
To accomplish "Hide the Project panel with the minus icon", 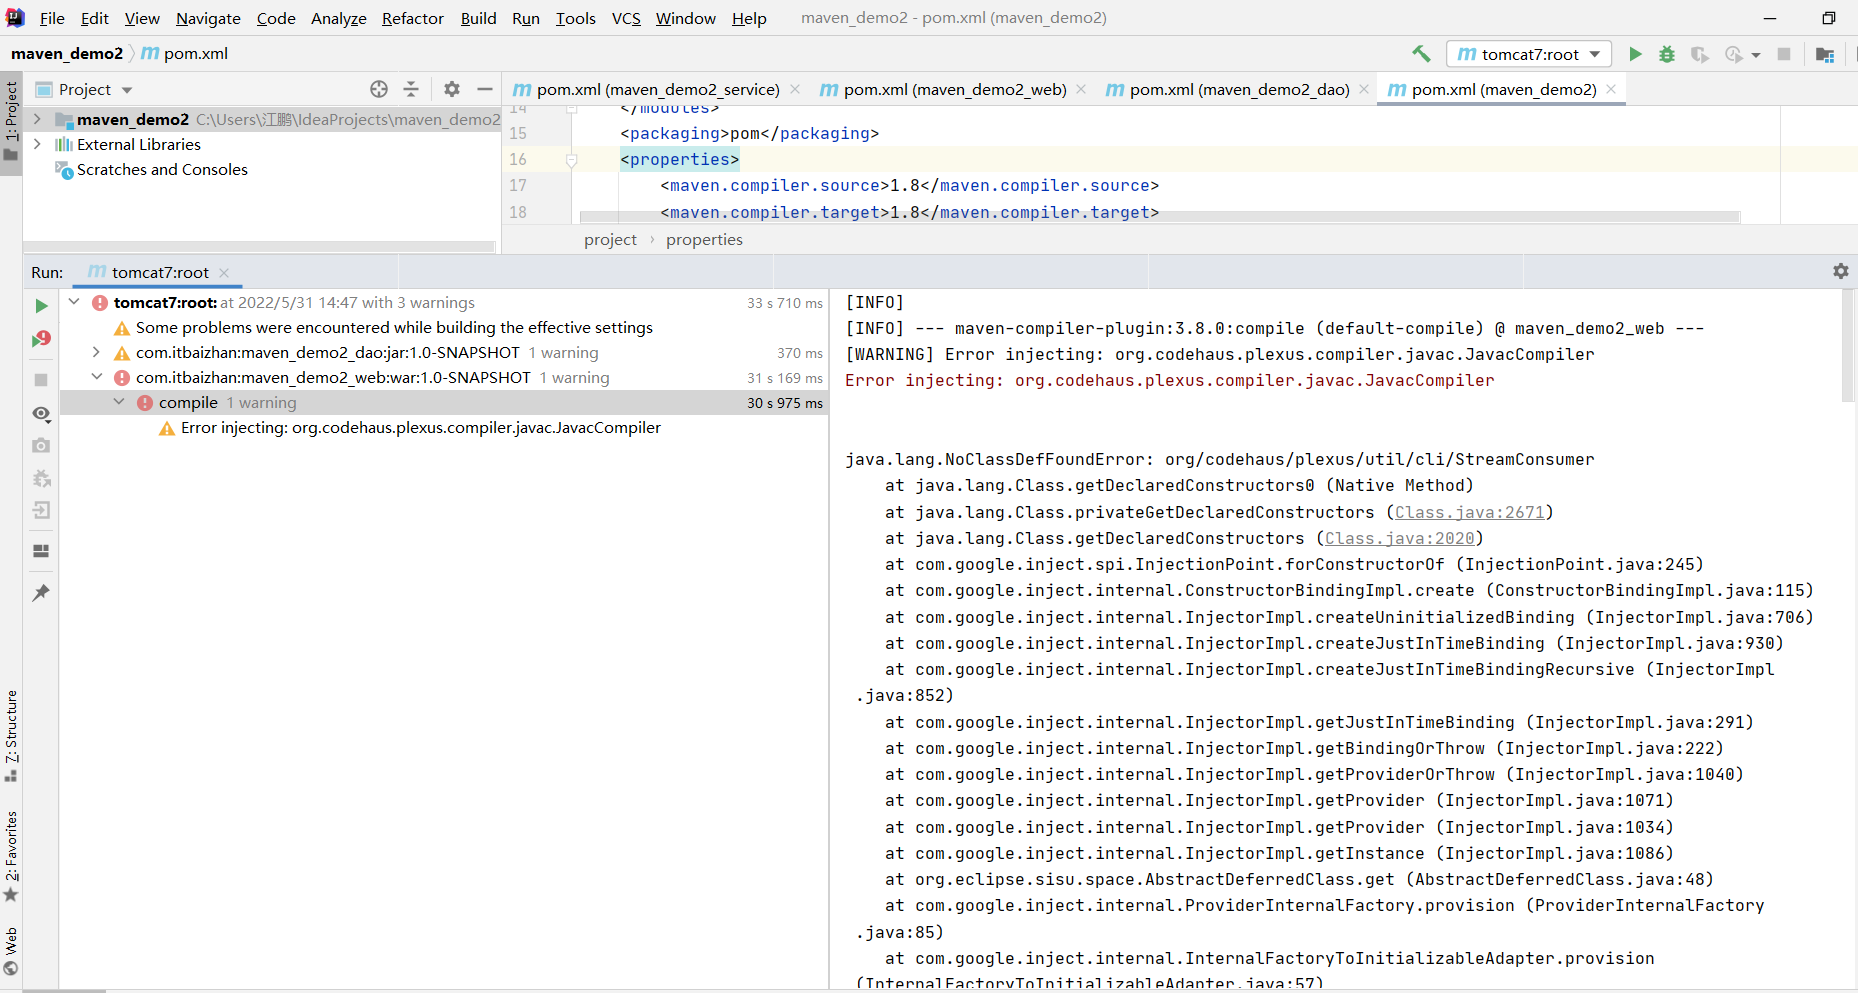I will pos(485,89).
